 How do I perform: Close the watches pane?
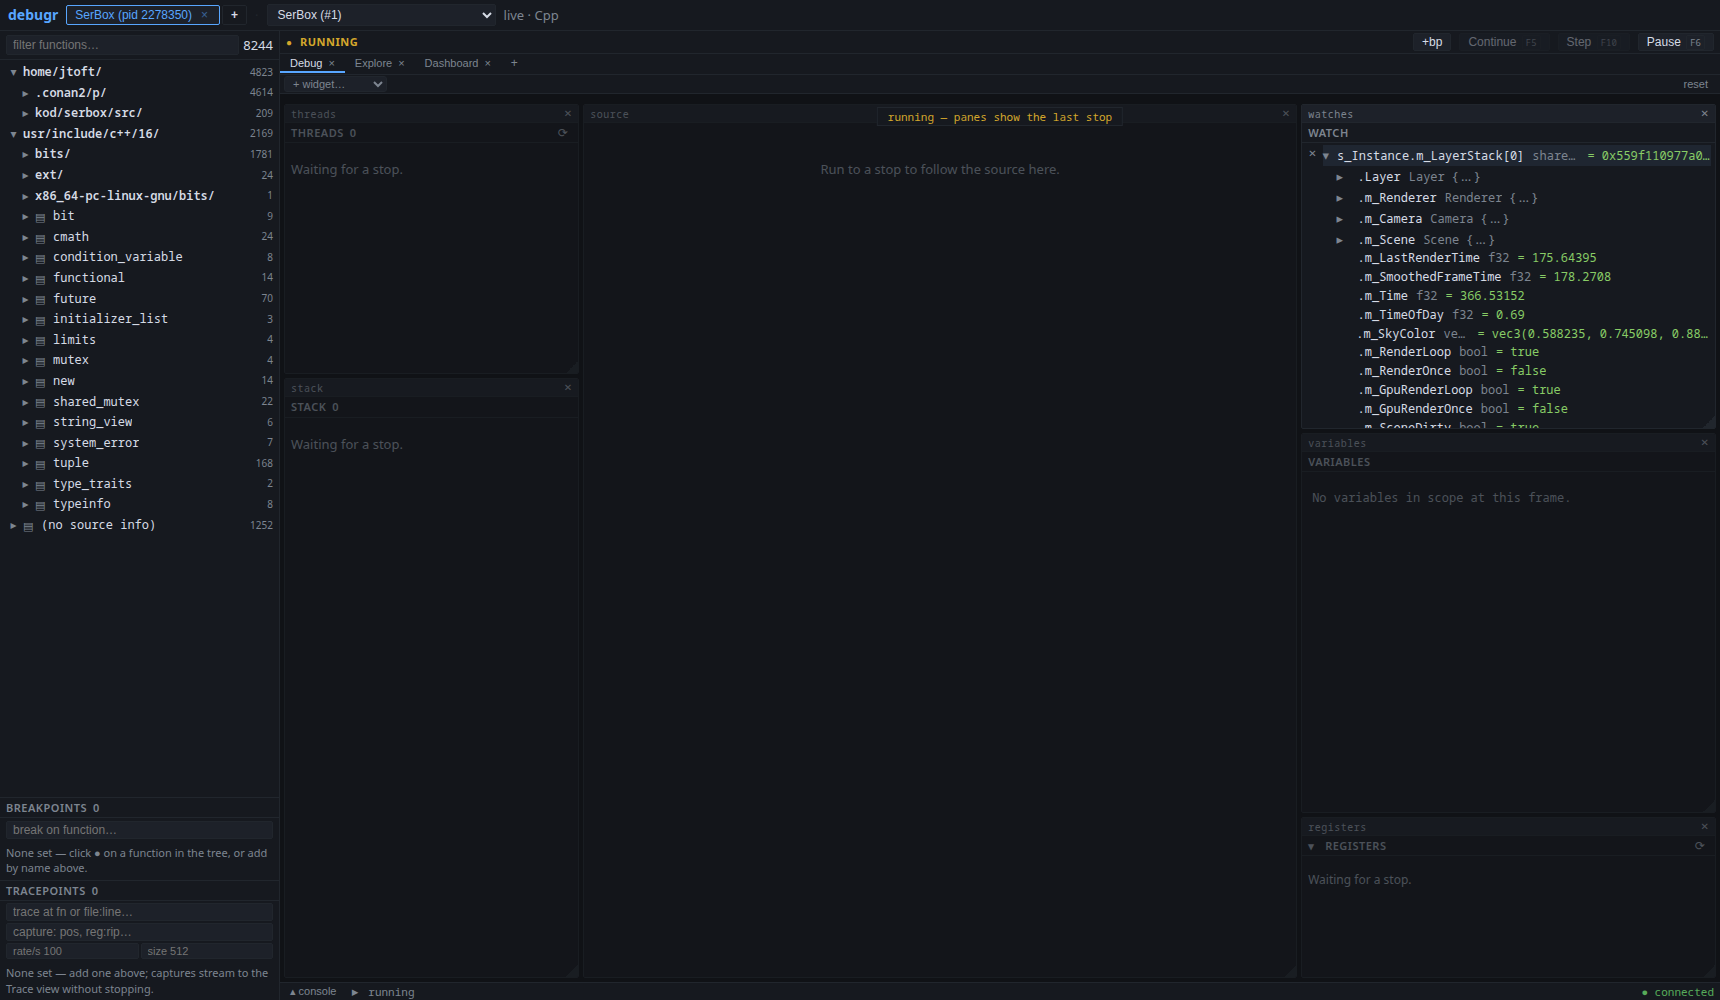(x=1705, y=114)
